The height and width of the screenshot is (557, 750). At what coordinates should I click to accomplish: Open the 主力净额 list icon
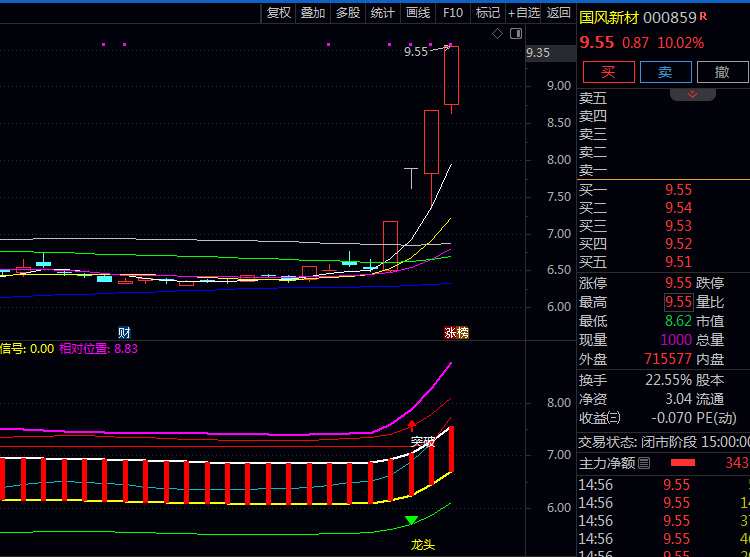[644, 463]
